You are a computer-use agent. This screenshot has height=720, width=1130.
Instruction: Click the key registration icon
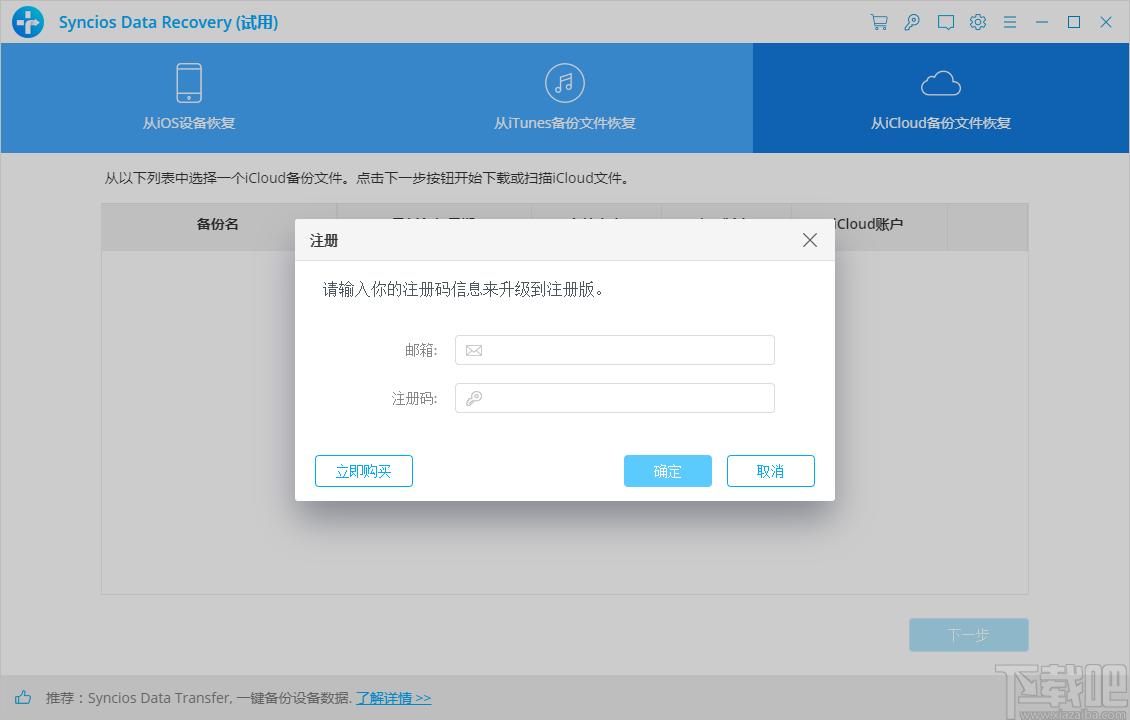pyautogui.click(x=912, y=22)
